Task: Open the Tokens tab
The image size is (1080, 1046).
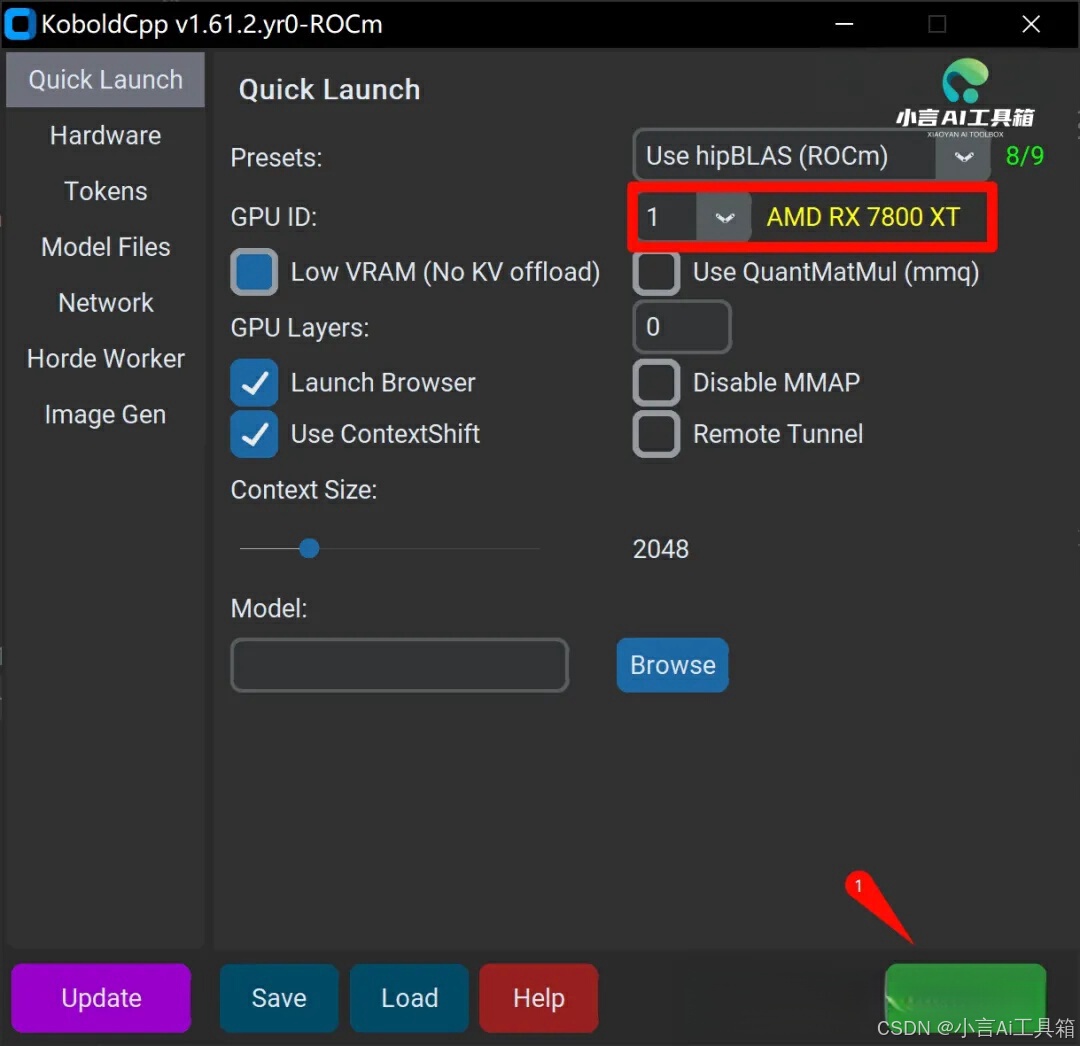Action: (x=105, y=191)
